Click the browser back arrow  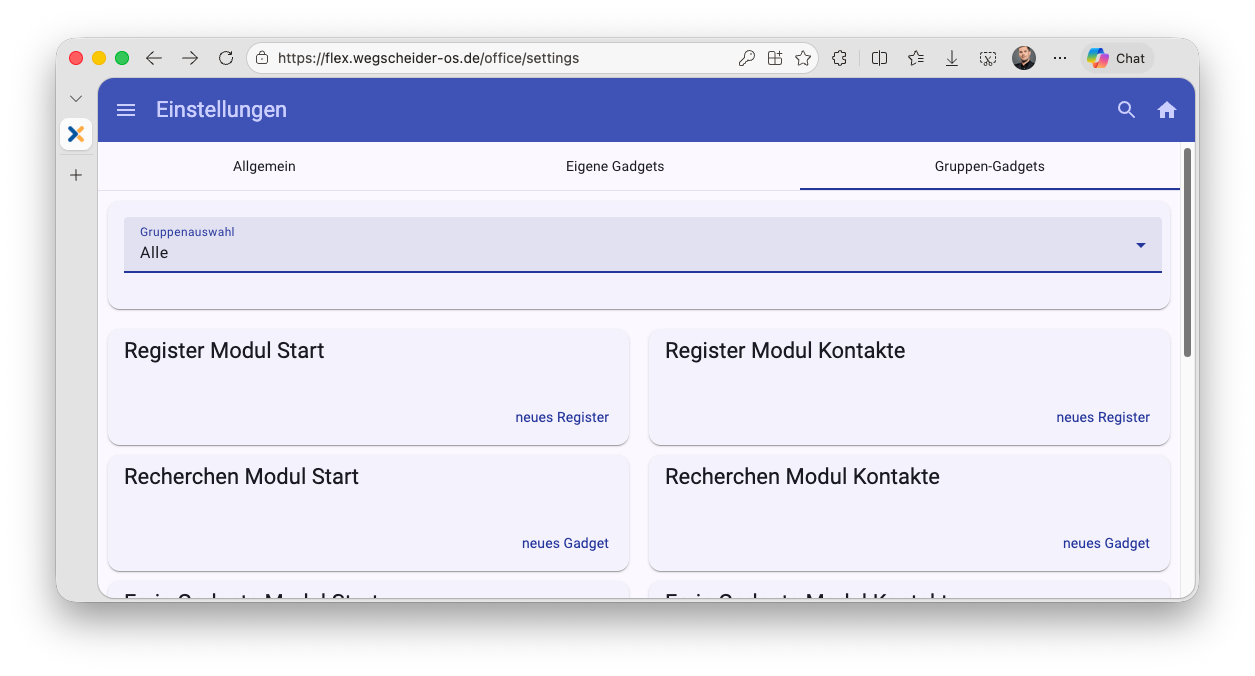(154, 58)
